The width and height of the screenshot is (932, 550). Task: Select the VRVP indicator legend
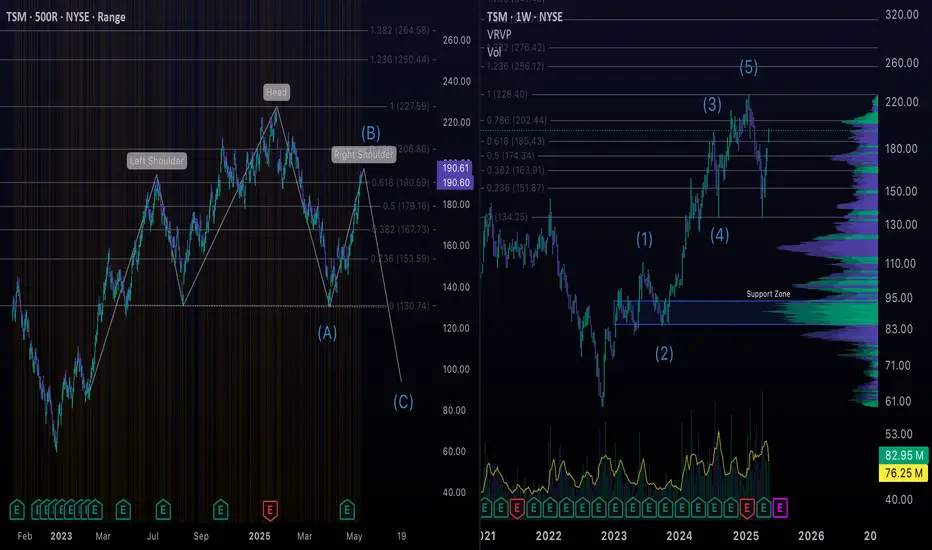(x=499, y=34)
